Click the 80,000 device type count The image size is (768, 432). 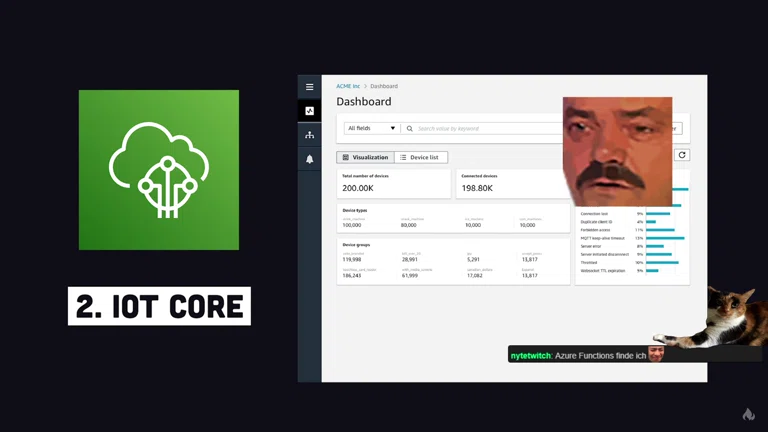pyautogui.click(x=408, y=225)
